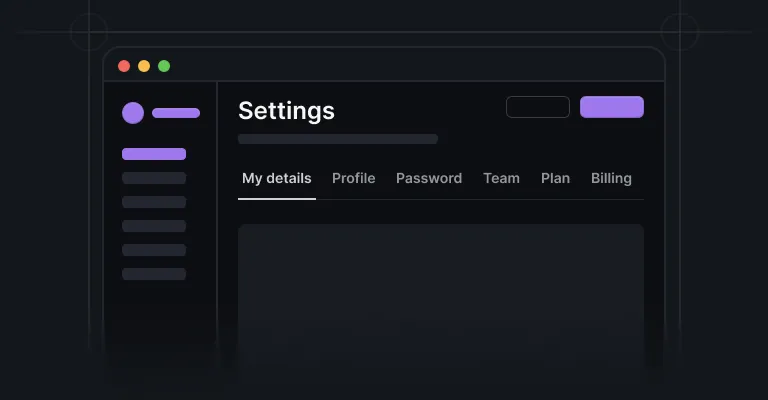Screen dimensions: 768x400
Task: Select the second gray sidebar item
Action: point(154,202)
